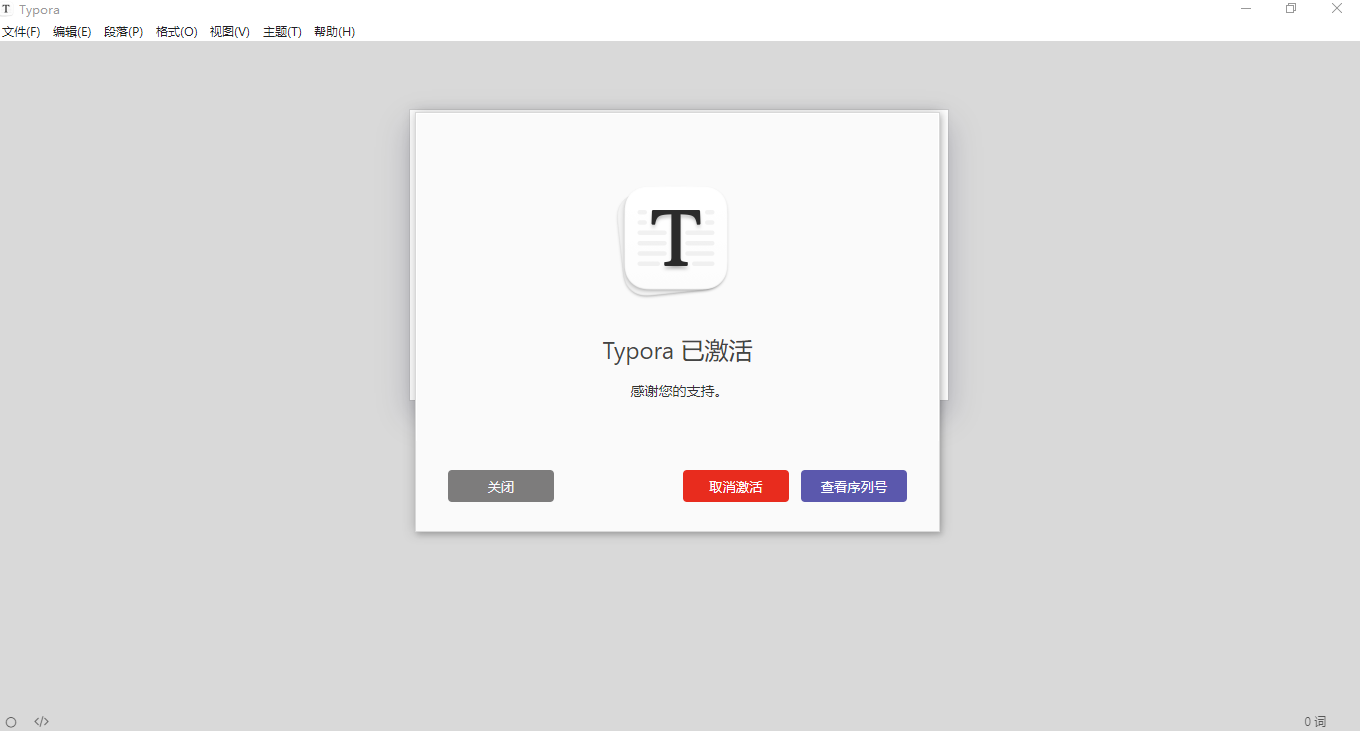
Task: Click the 0 词 word count
Action: tap(1315, 721)
